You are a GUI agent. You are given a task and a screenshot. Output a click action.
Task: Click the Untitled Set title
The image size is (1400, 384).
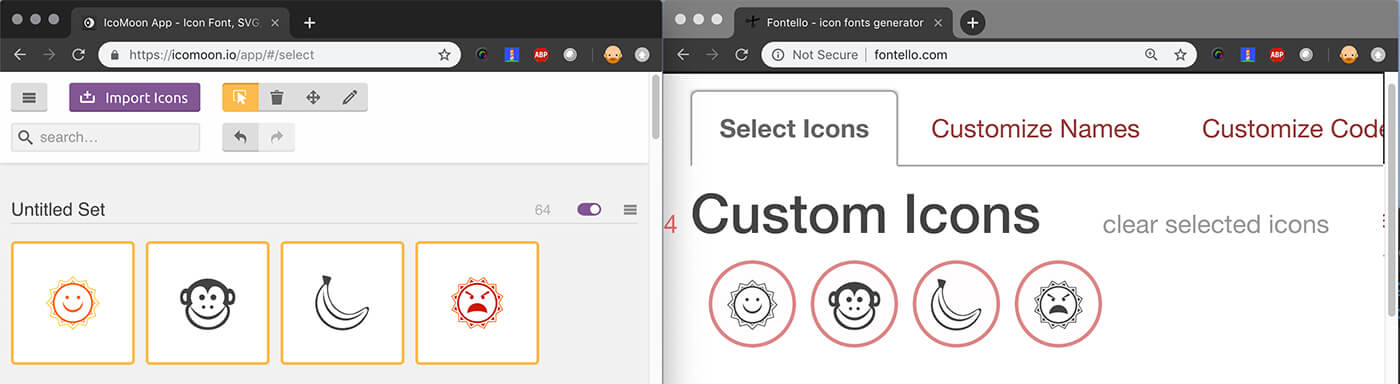[58, 209]
